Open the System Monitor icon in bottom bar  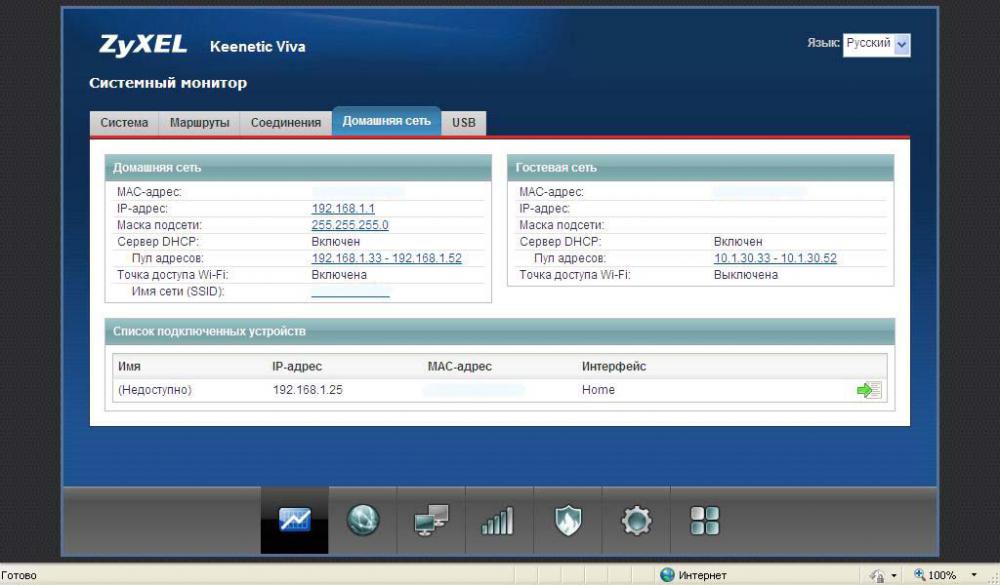[x=295, y=520]
